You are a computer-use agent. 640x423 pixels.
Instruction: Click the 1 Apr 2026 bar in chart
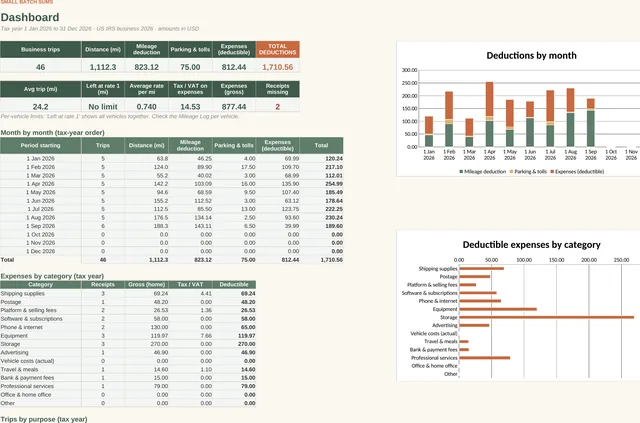click(489, 114)
